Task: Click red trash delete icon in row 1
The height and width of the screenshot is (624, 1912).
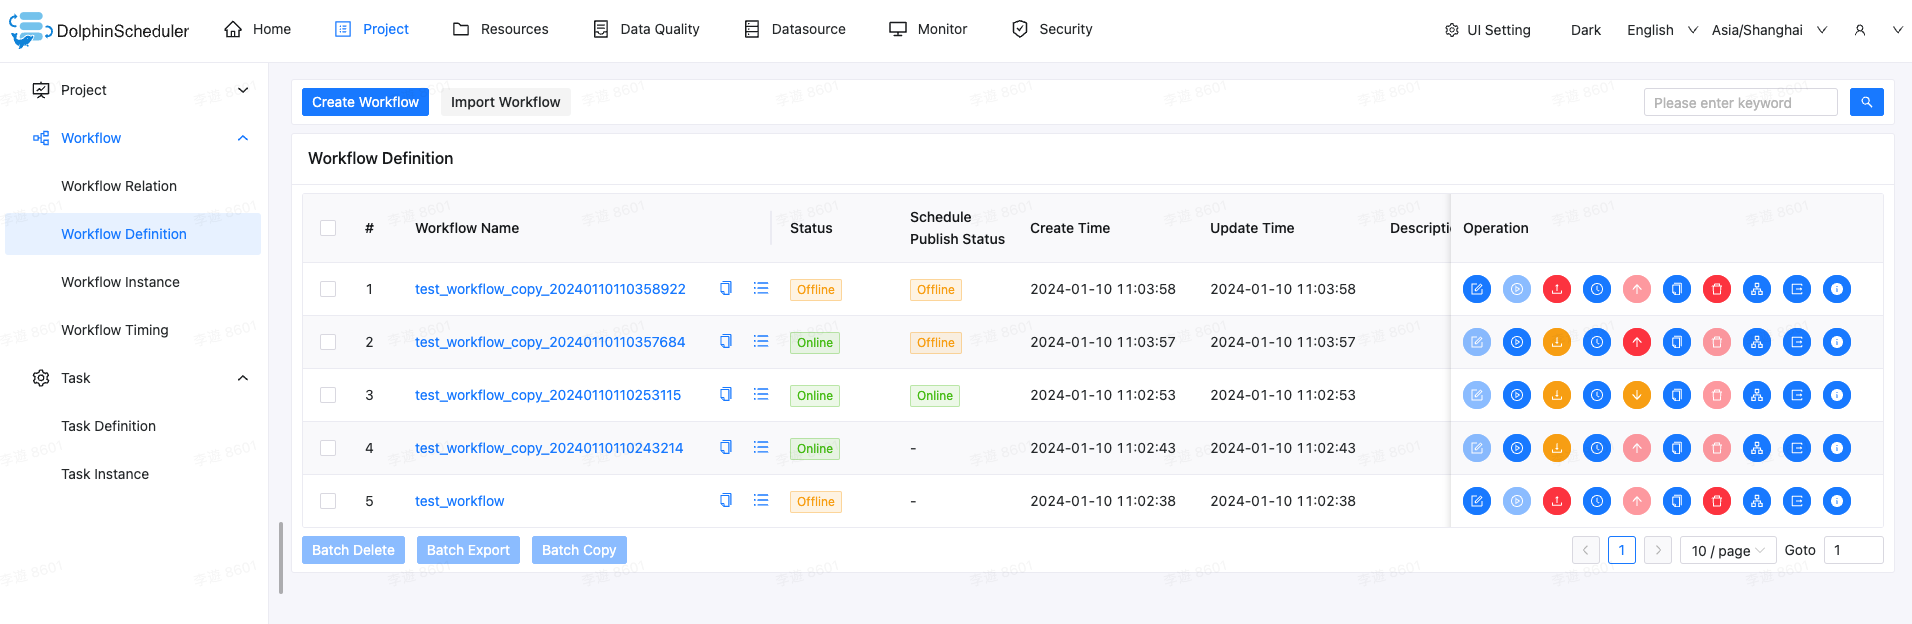Action: pos(1716,289)
